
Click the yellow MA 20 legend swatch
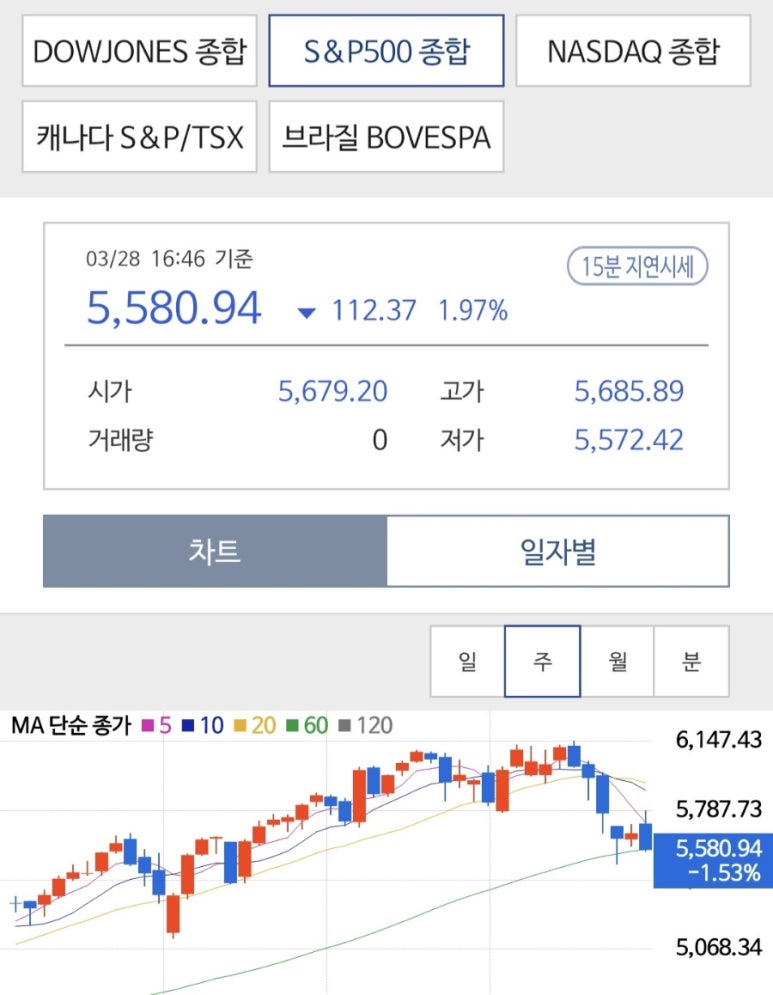tap(239, 725)
